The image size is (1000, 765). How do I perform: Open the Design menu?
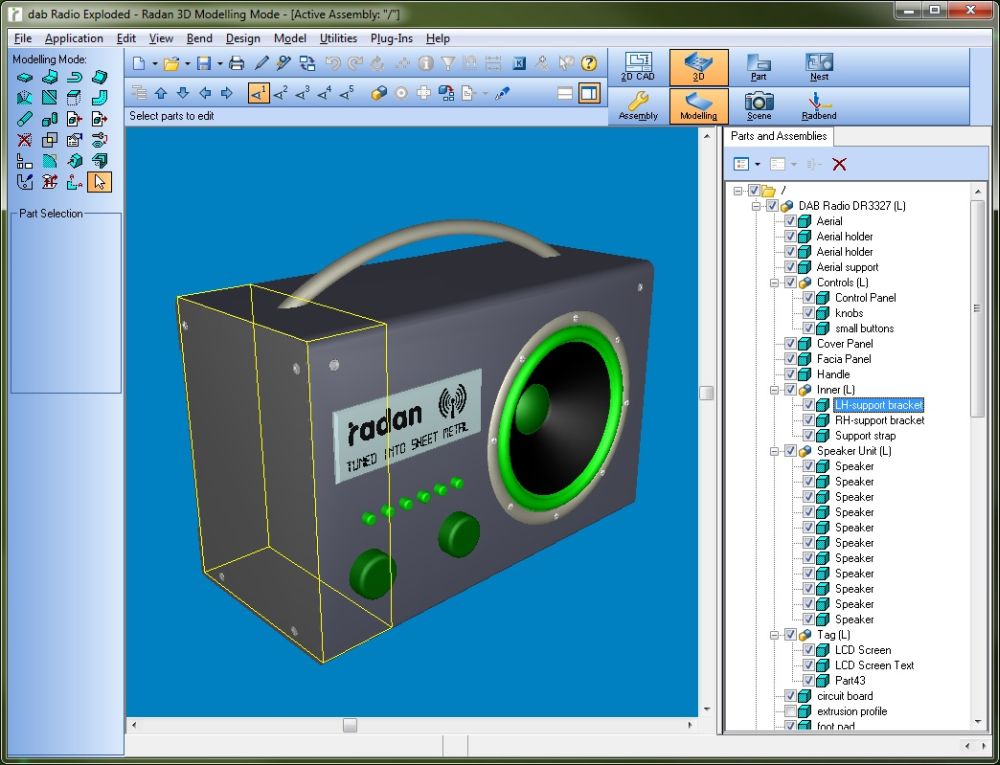pyautogui.click(x=243, y=38)
